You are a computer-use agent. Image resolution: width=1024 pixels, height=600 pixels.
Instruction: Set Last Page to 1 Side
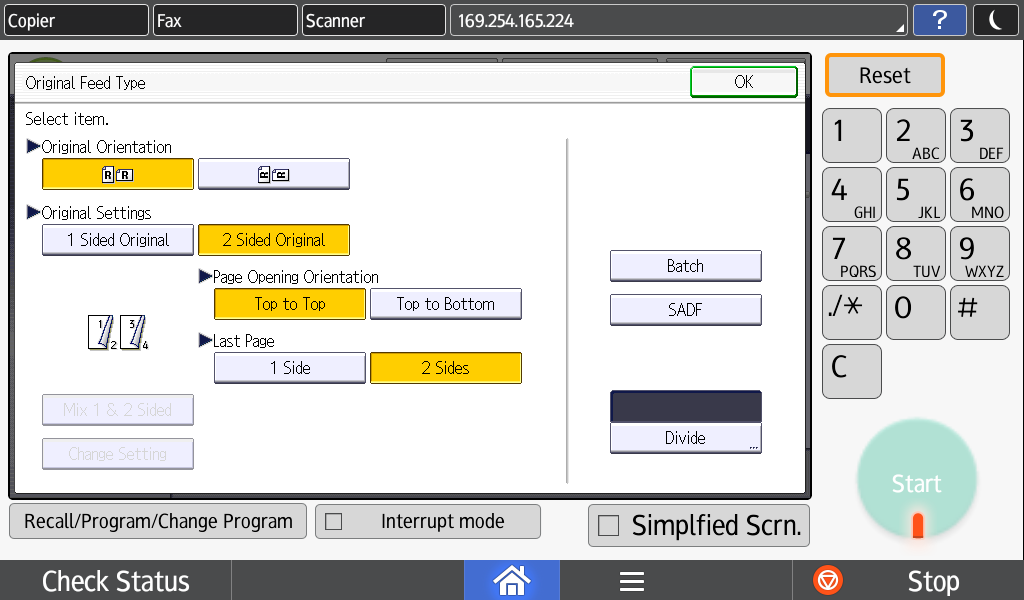[289, 368]
